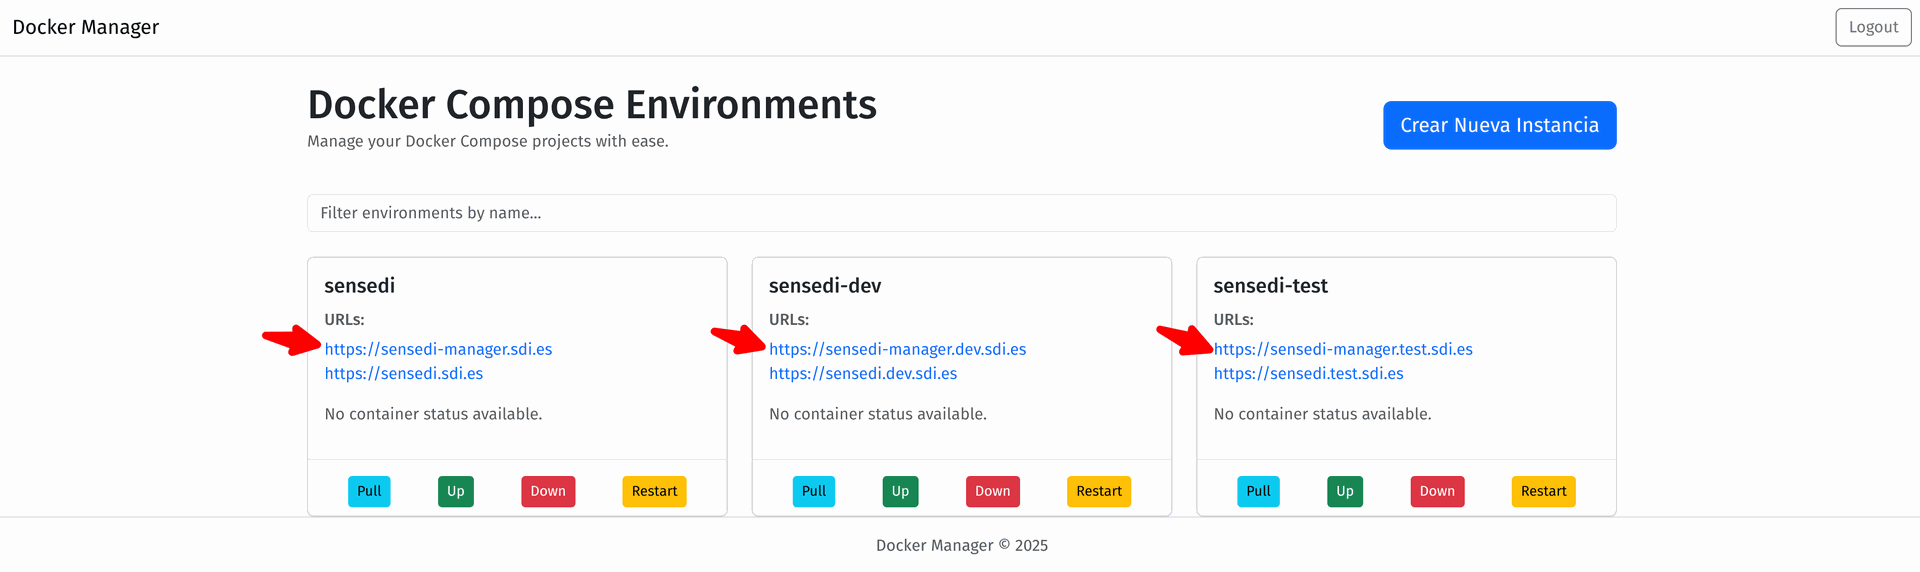The image size is (1920, 572).
Task: Click the Logout button
Action: pos(1872,27)
